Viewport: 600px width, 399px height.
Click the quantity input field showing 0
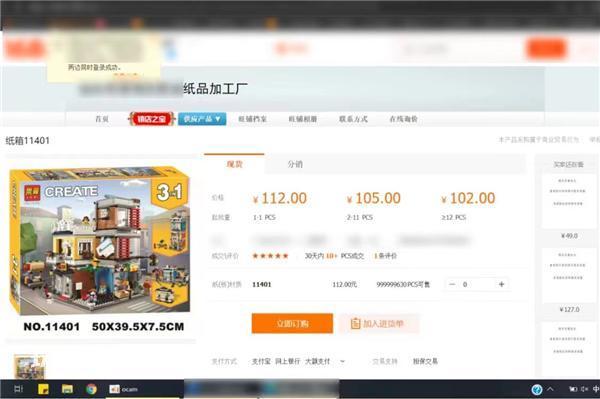(477, 284)
